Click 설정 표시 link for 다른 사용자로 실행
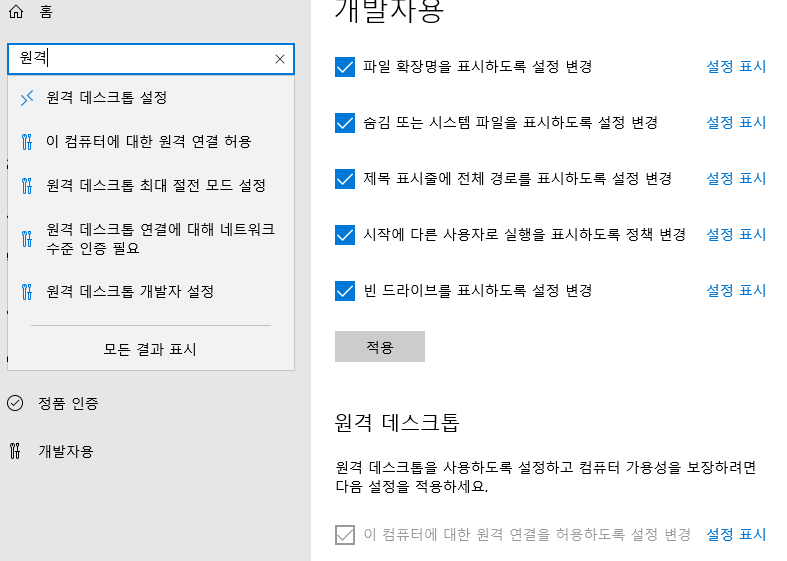 pyautogui.click(x=736, y=234)
